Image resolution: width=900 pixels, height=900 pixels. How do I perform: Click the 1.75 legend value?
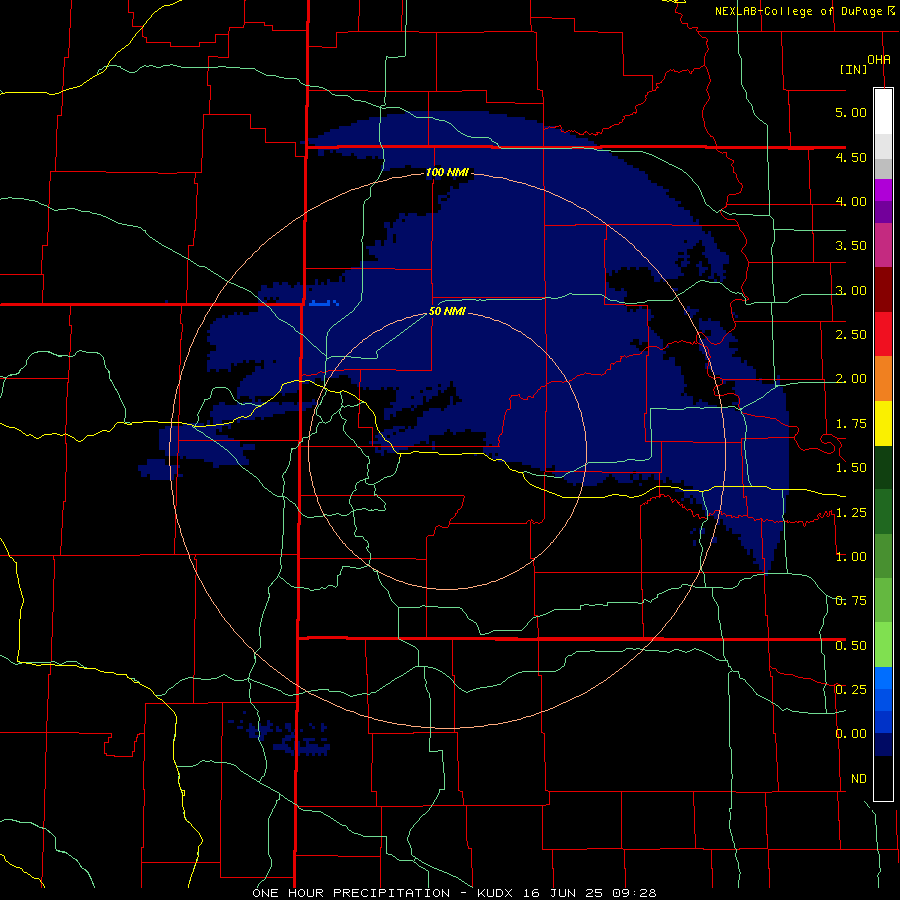(x=851, y=424)
